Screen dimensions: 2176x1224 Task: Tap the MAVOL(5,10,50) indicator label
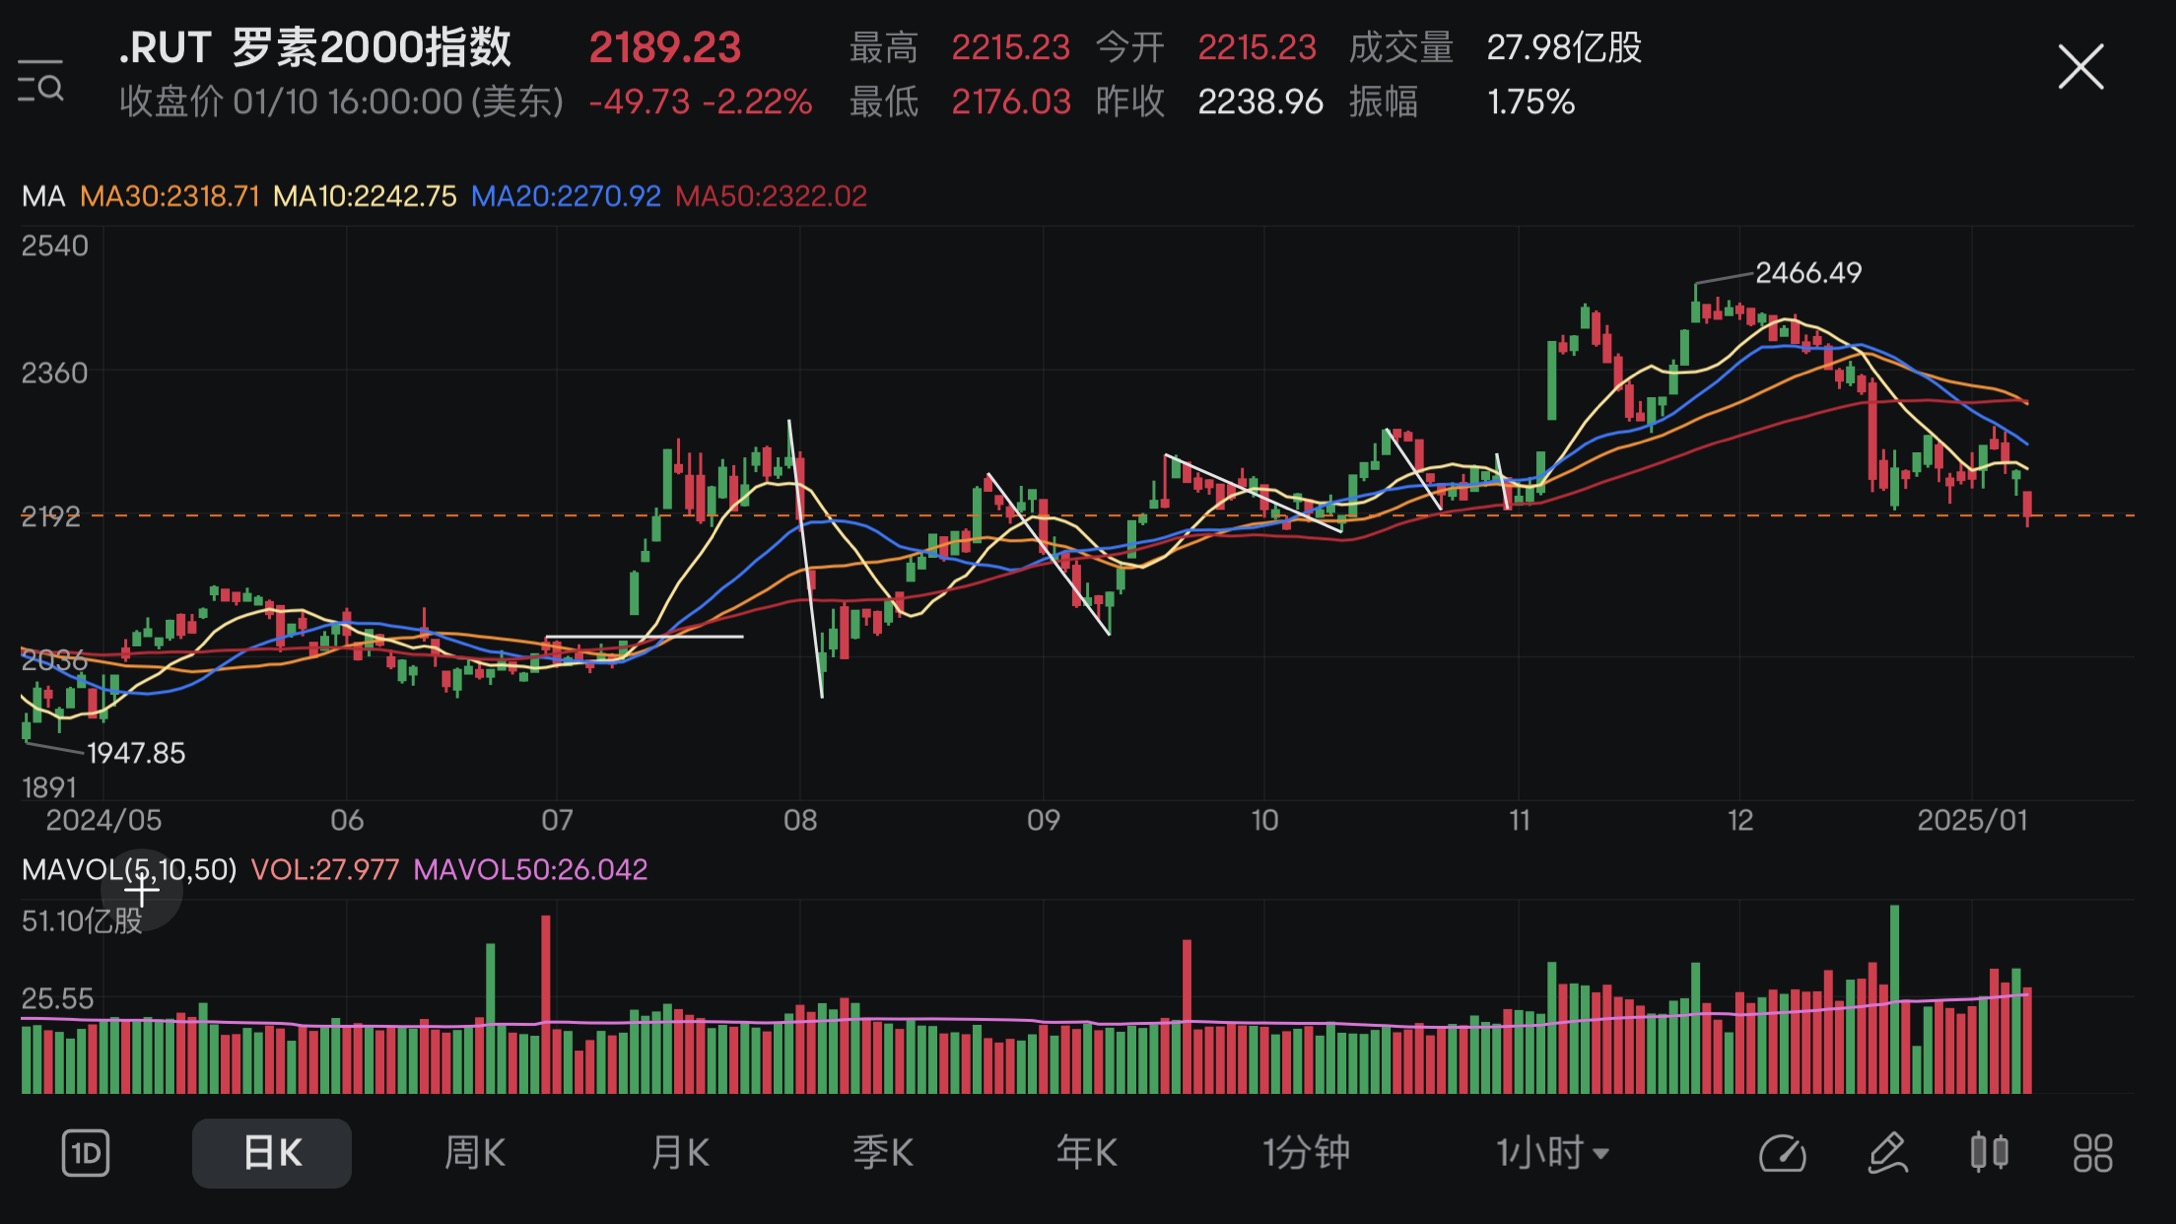click(x=129, y=869)
